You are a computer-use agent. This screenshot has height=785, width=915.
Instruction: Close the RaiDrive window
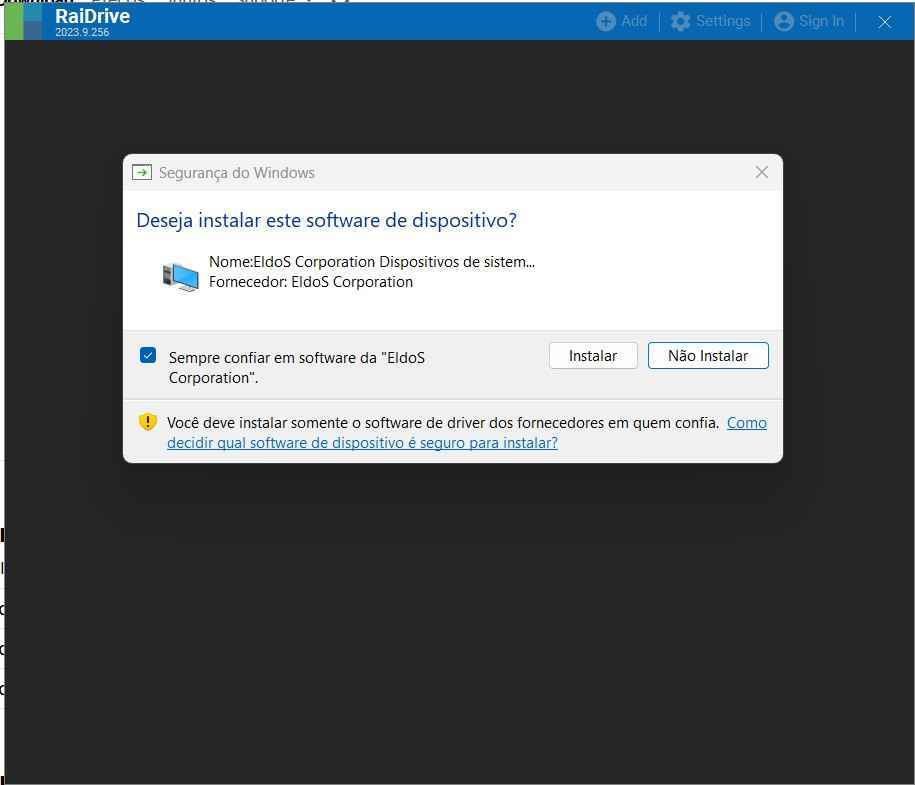[884, 21]
